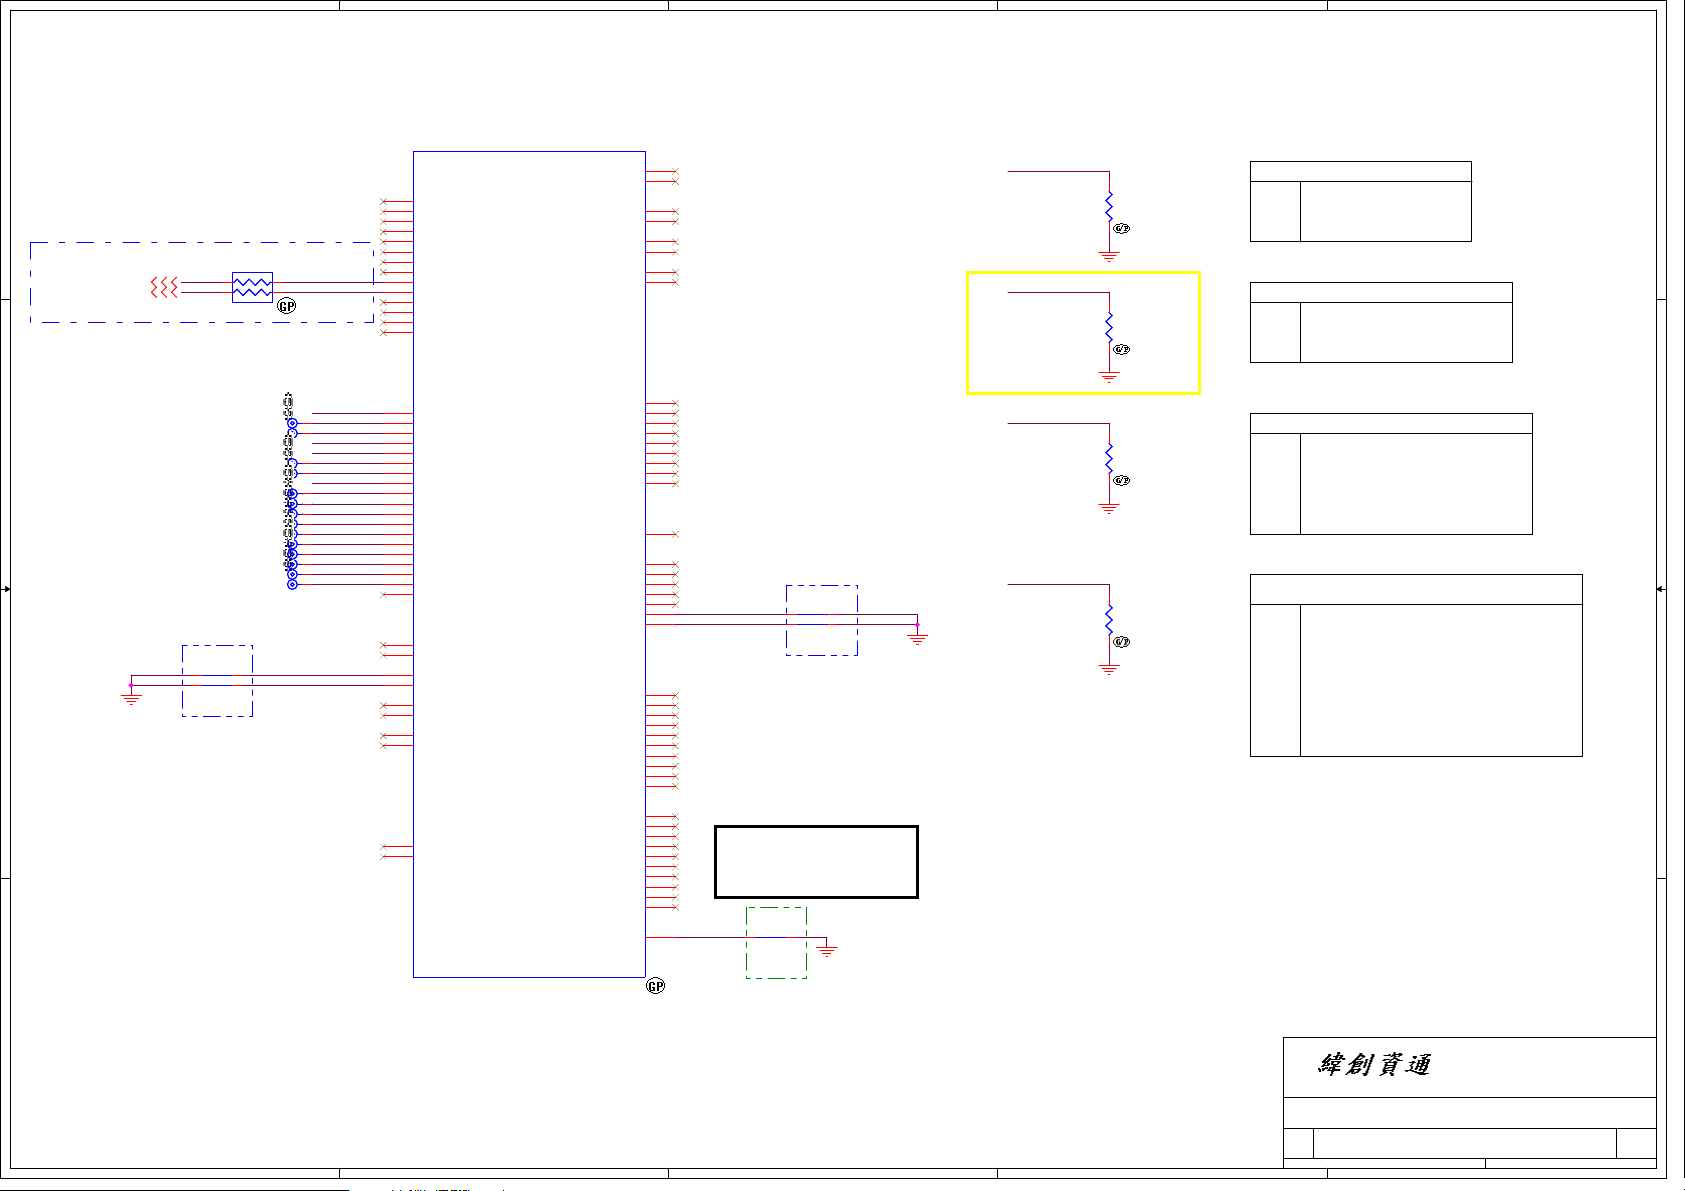
Task: Click the header row of the topmost table
Action: pyautogui.click(x=1361, y=171)
